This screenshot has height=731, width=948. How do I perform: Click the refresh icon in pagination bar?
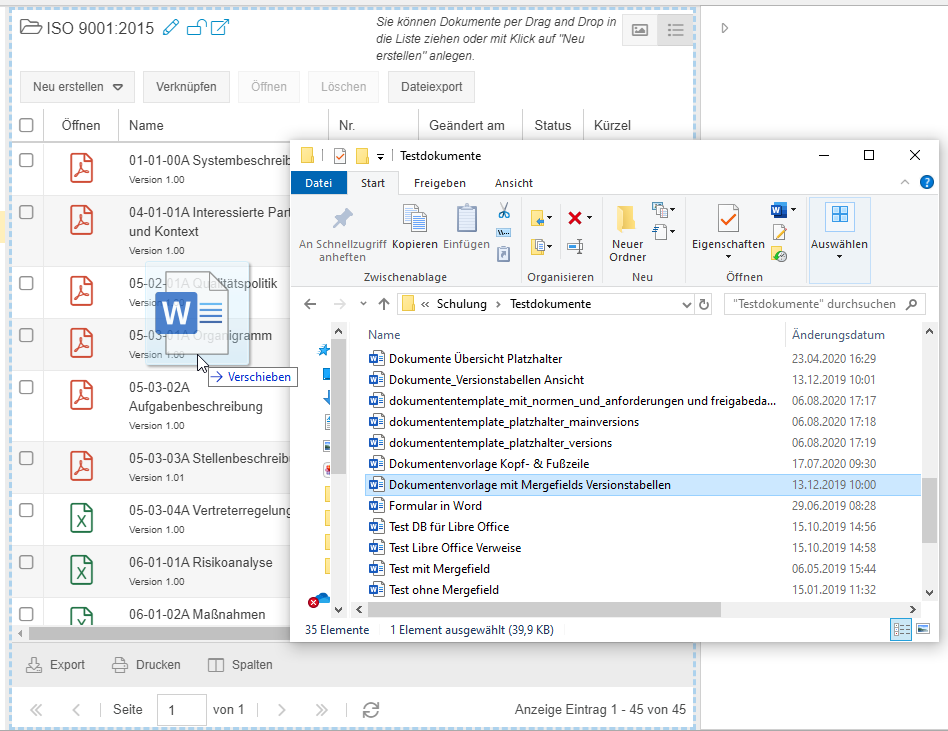(x=371, y=710)
